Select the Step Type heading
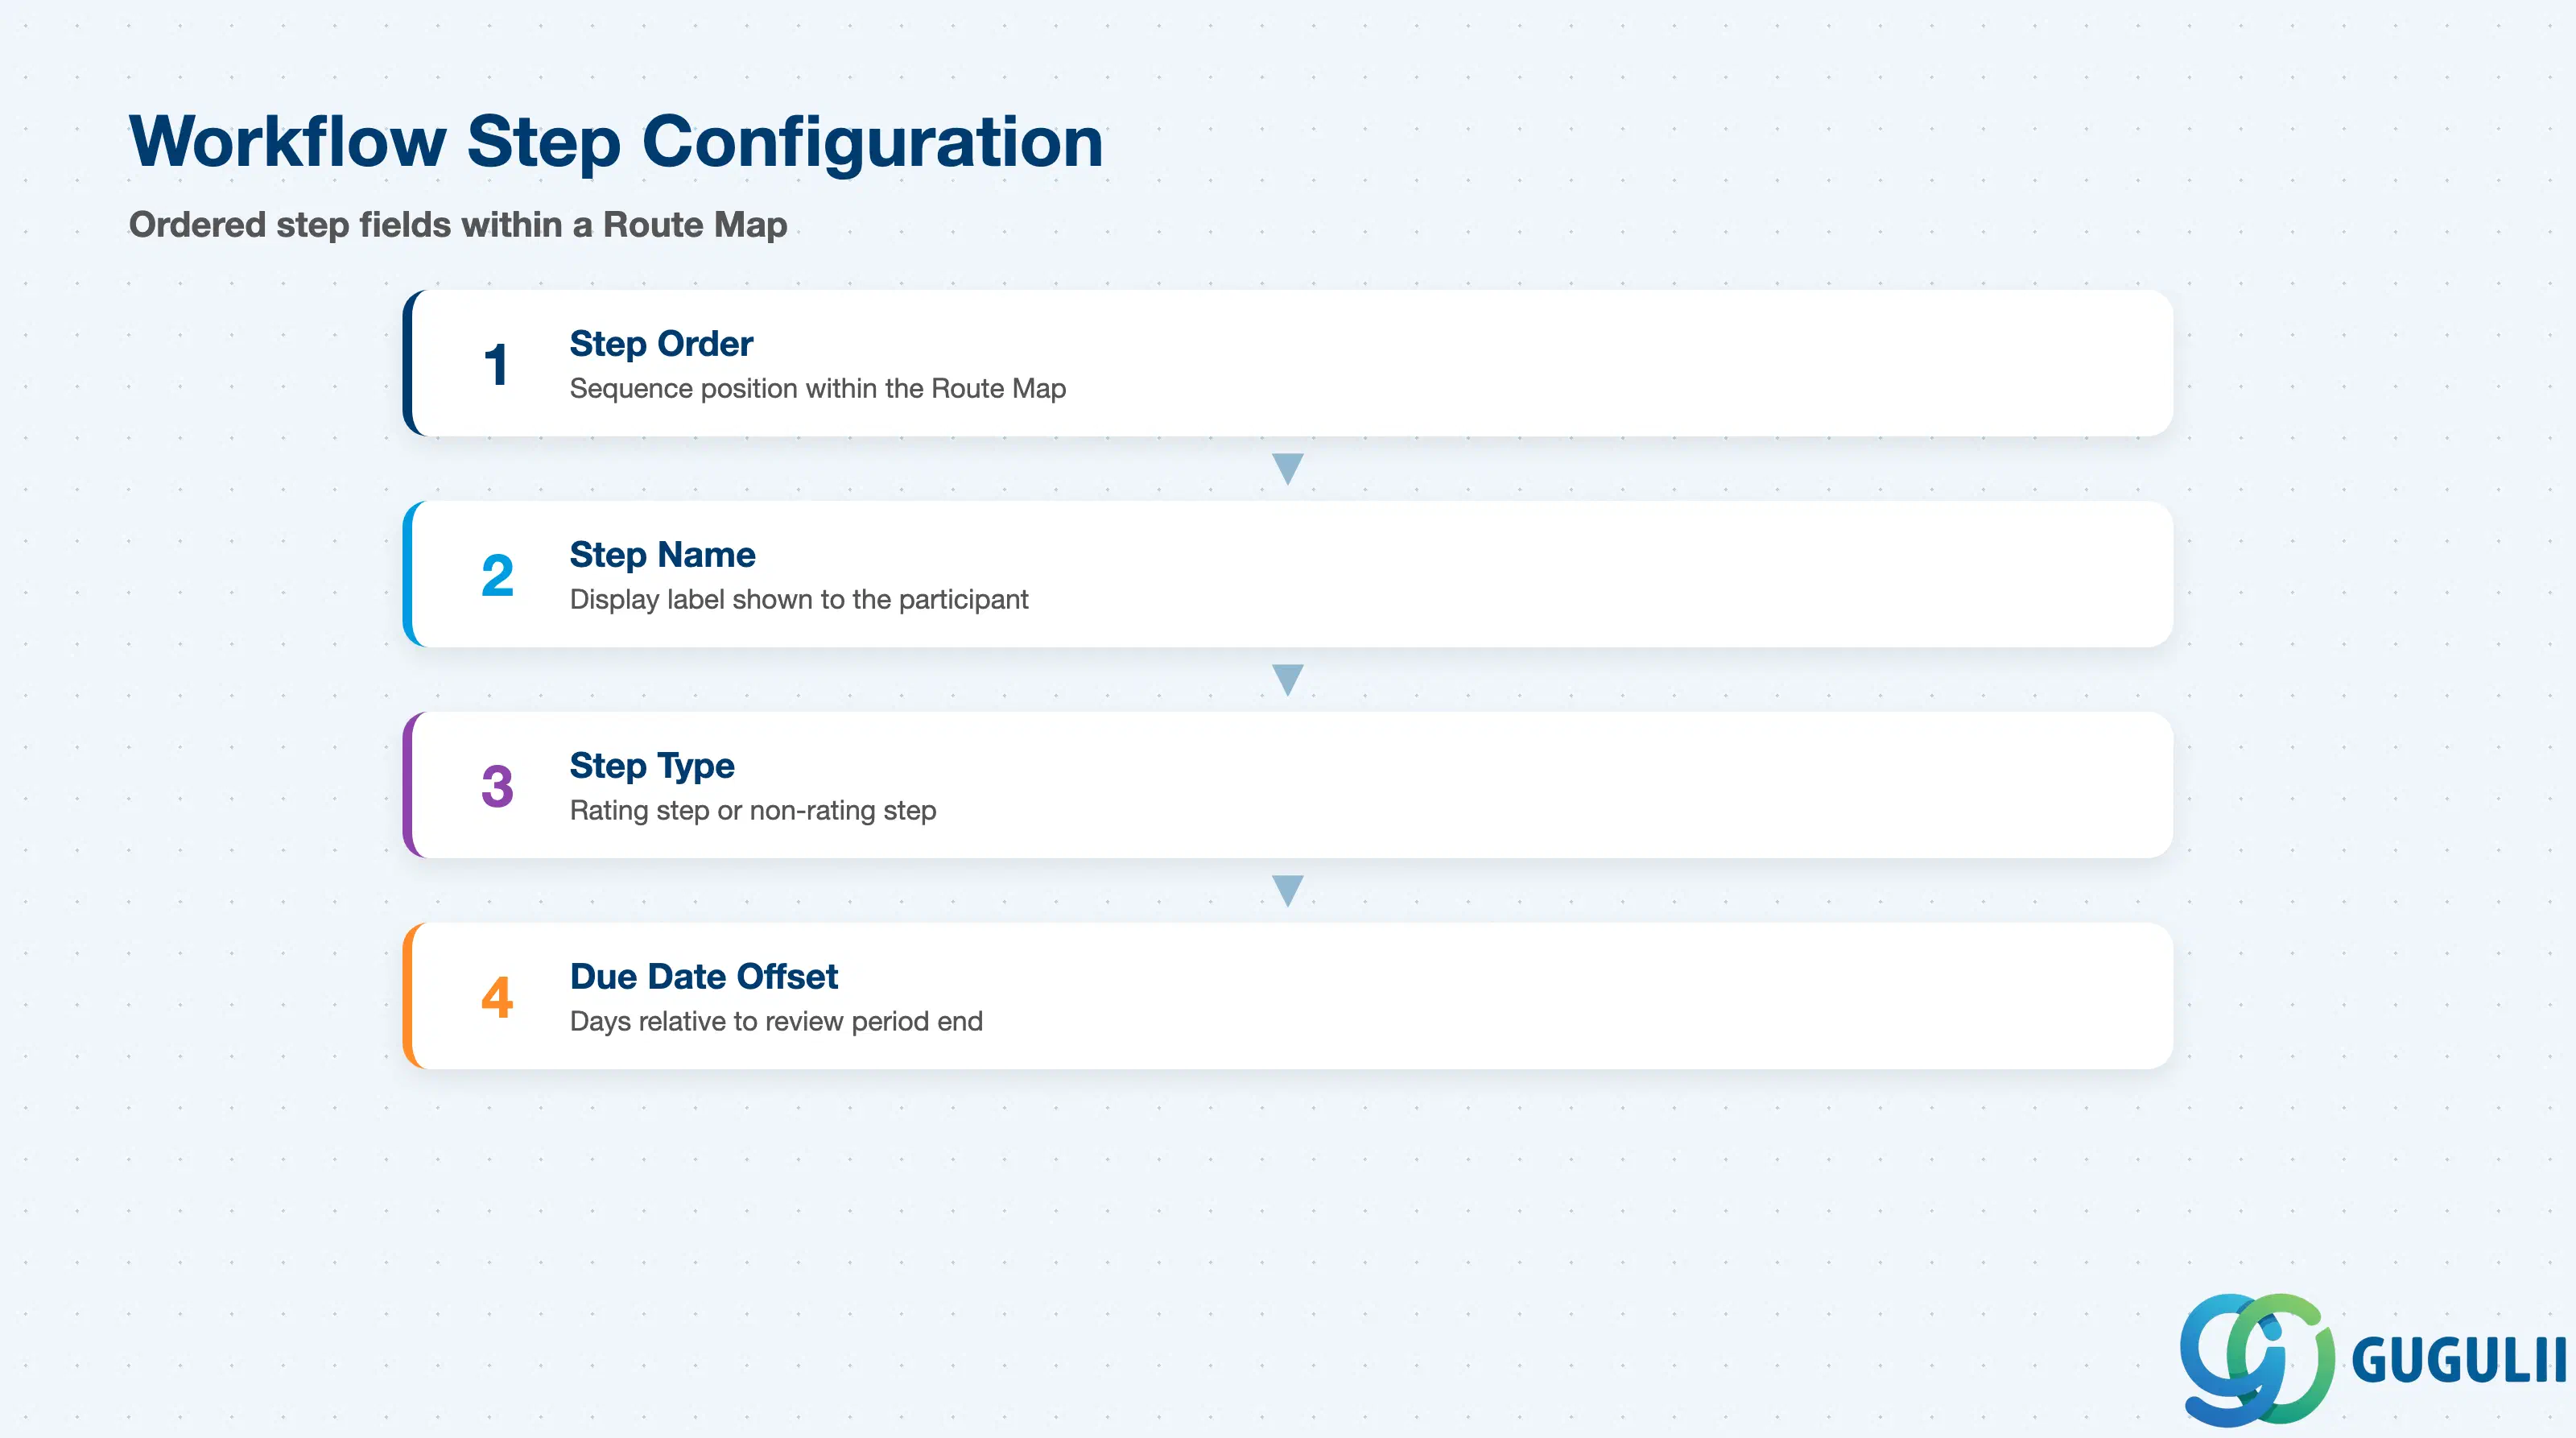This screenshot has width=2576, height=1438. (652, 766)
